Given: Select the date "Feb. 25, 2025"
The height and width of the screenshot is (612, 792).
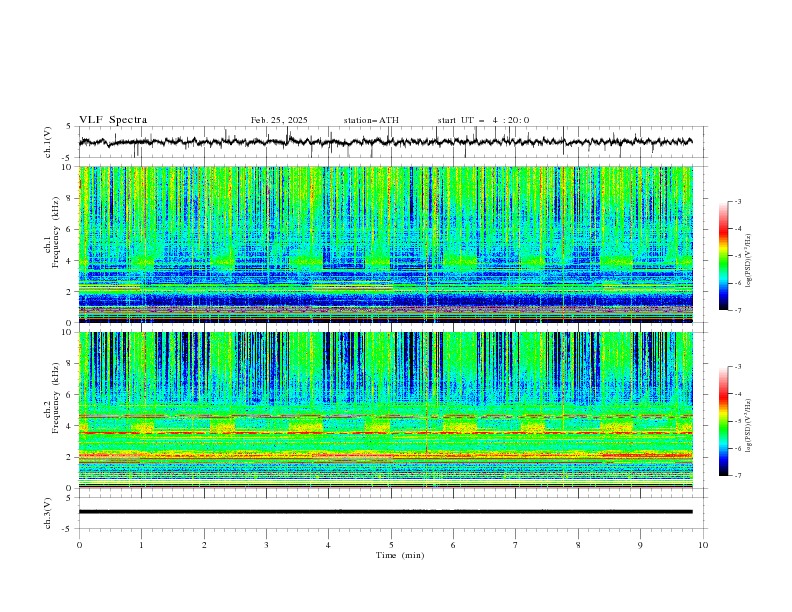Looking at the screenshot, I should tap(279, 120).
